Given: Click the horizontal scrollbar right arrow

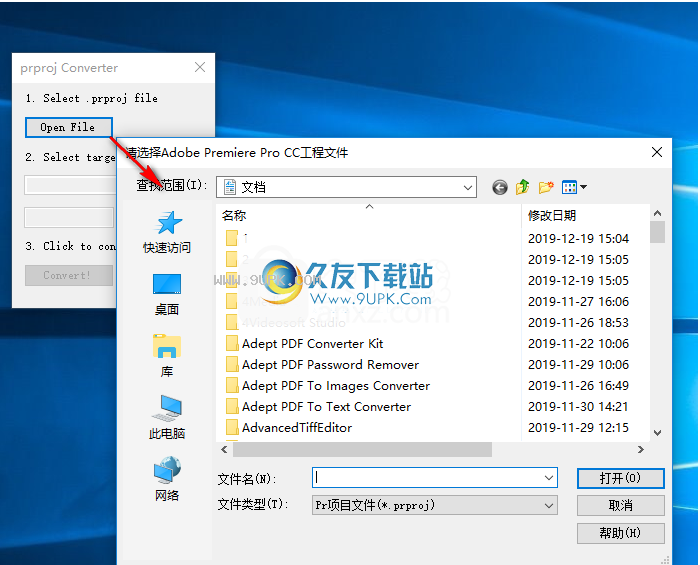Looking at the screenshot, I should 641,449.
